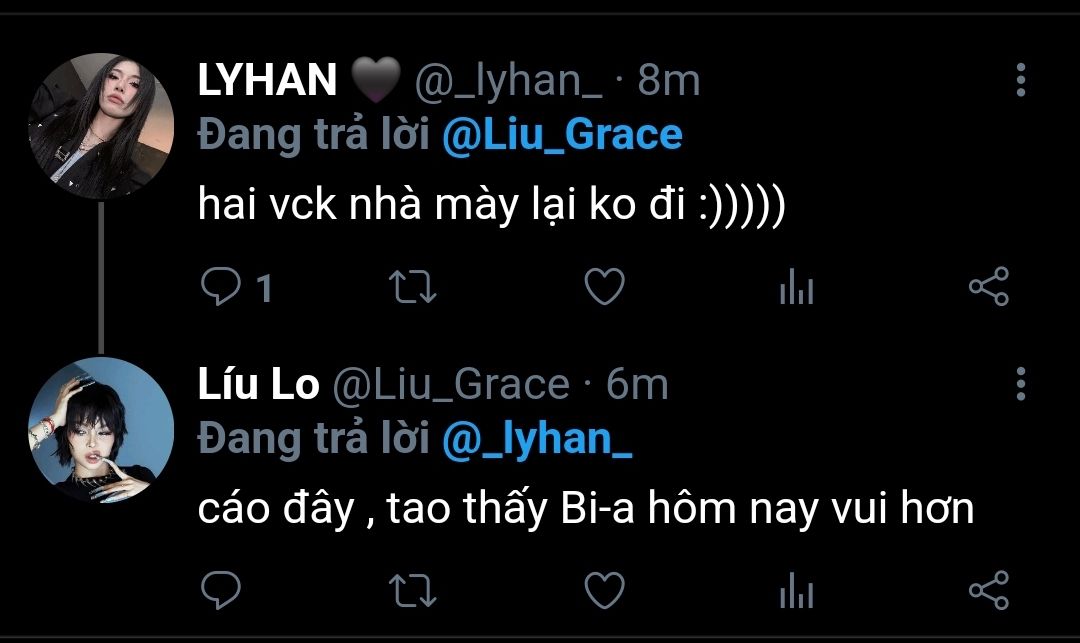Click the @Liu_Grace mention link
The height and width of the screenshot is (643, 1080).
562,134
